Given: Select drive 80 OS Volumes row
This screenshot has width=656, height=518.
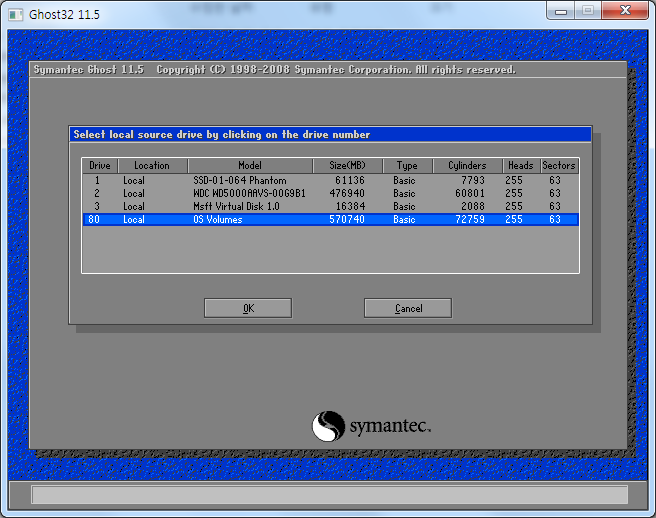Looking at the screenshot, I should [x=331, y=219].
